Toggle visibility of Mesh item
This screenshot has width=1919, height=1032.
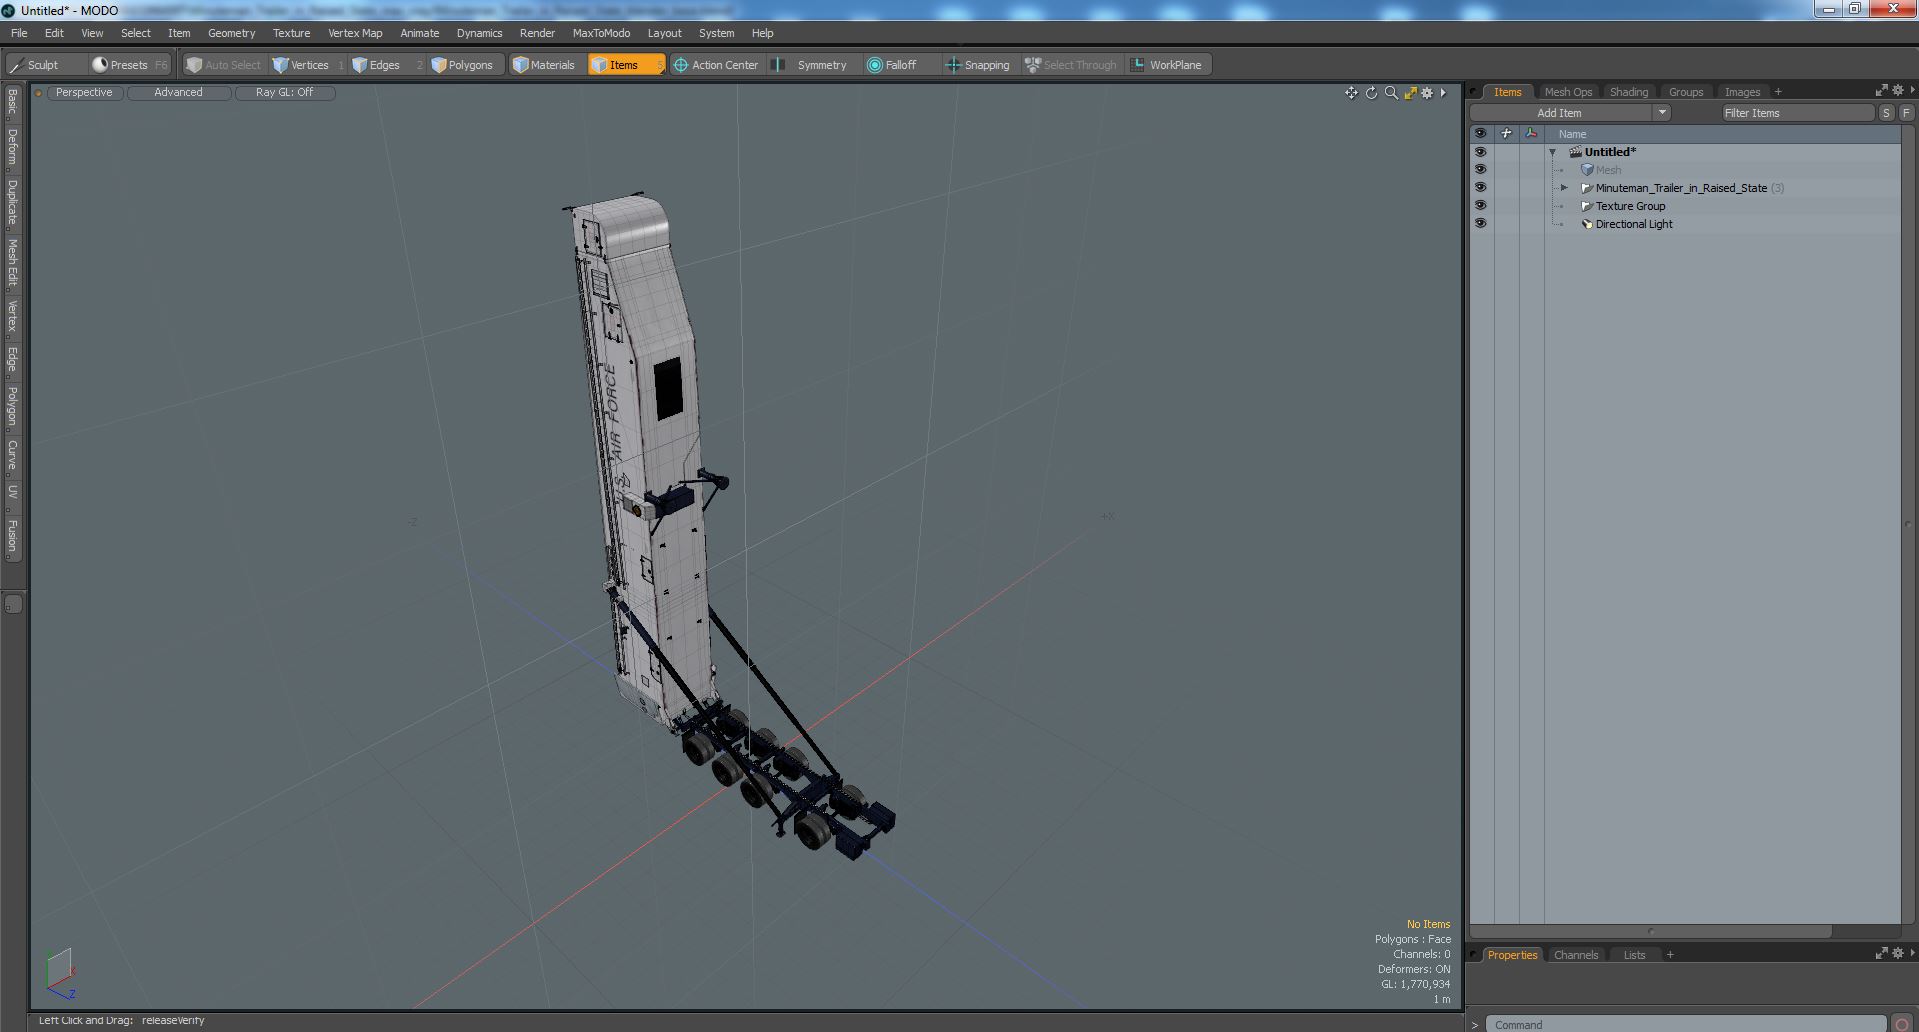point(1480,170)
